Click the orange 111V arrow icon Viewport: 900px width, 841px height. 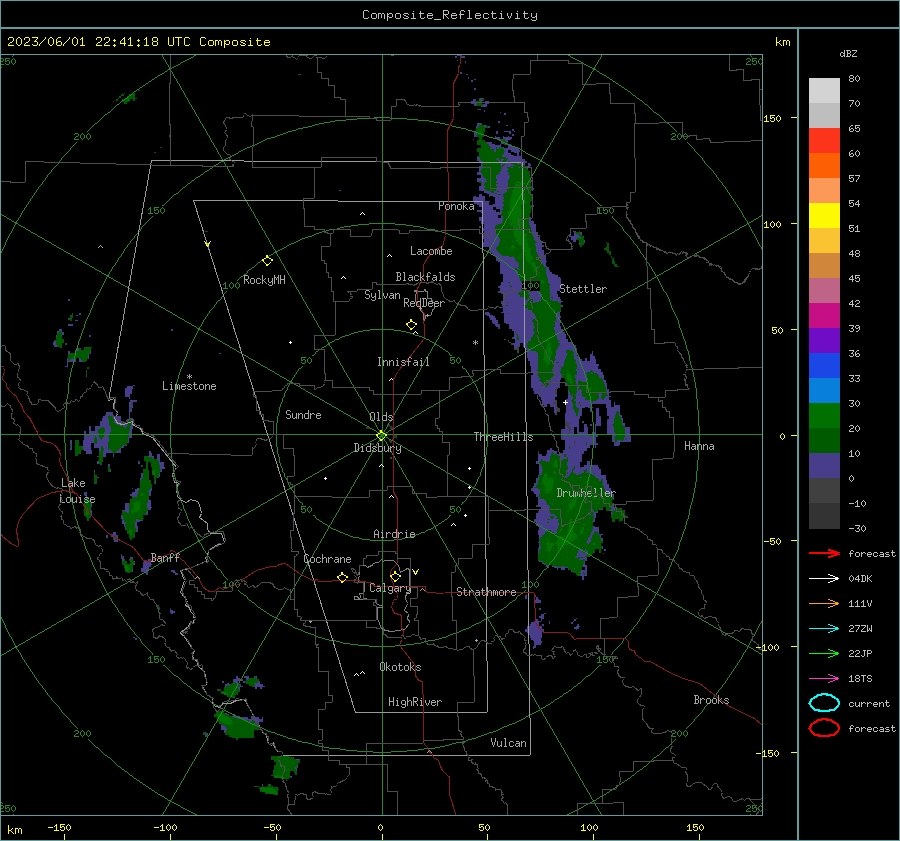[x=824, y=603]
